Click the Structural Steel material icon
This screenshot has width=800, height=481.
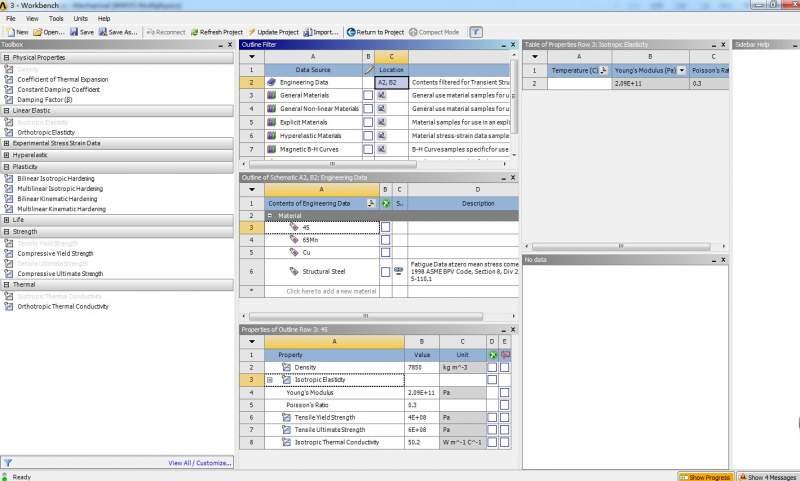(x=294, y=271)
